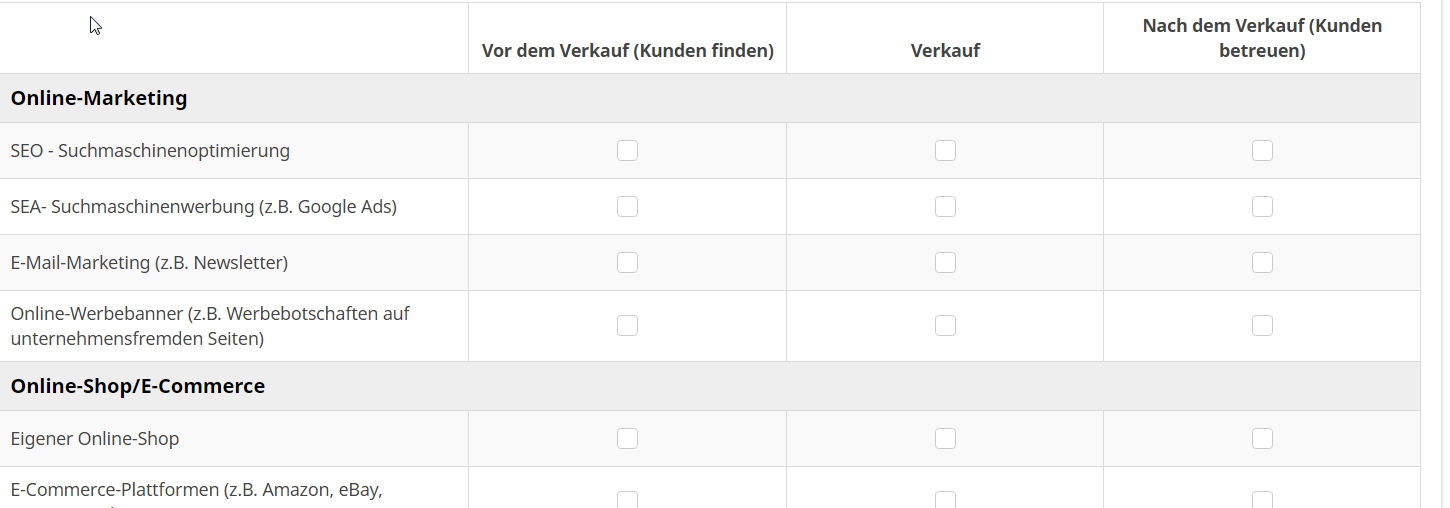Viewport: 1450px width, 508px height.
Task: Click the Vor dem Verkauf column header
Action: click(627, 51)
